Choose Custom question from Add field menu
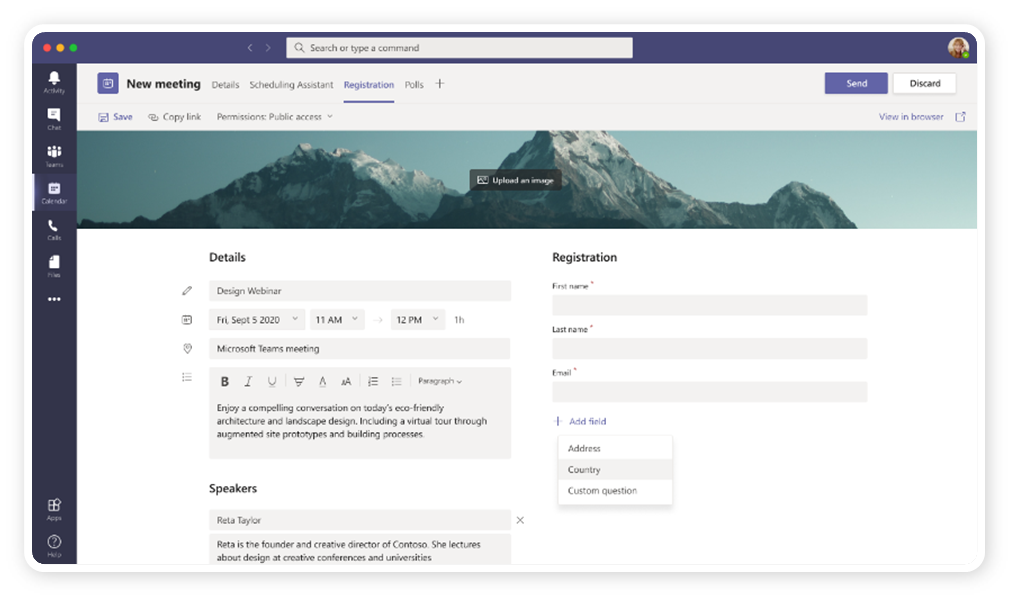Screen dimensions: 1015x602 (615, 491)
